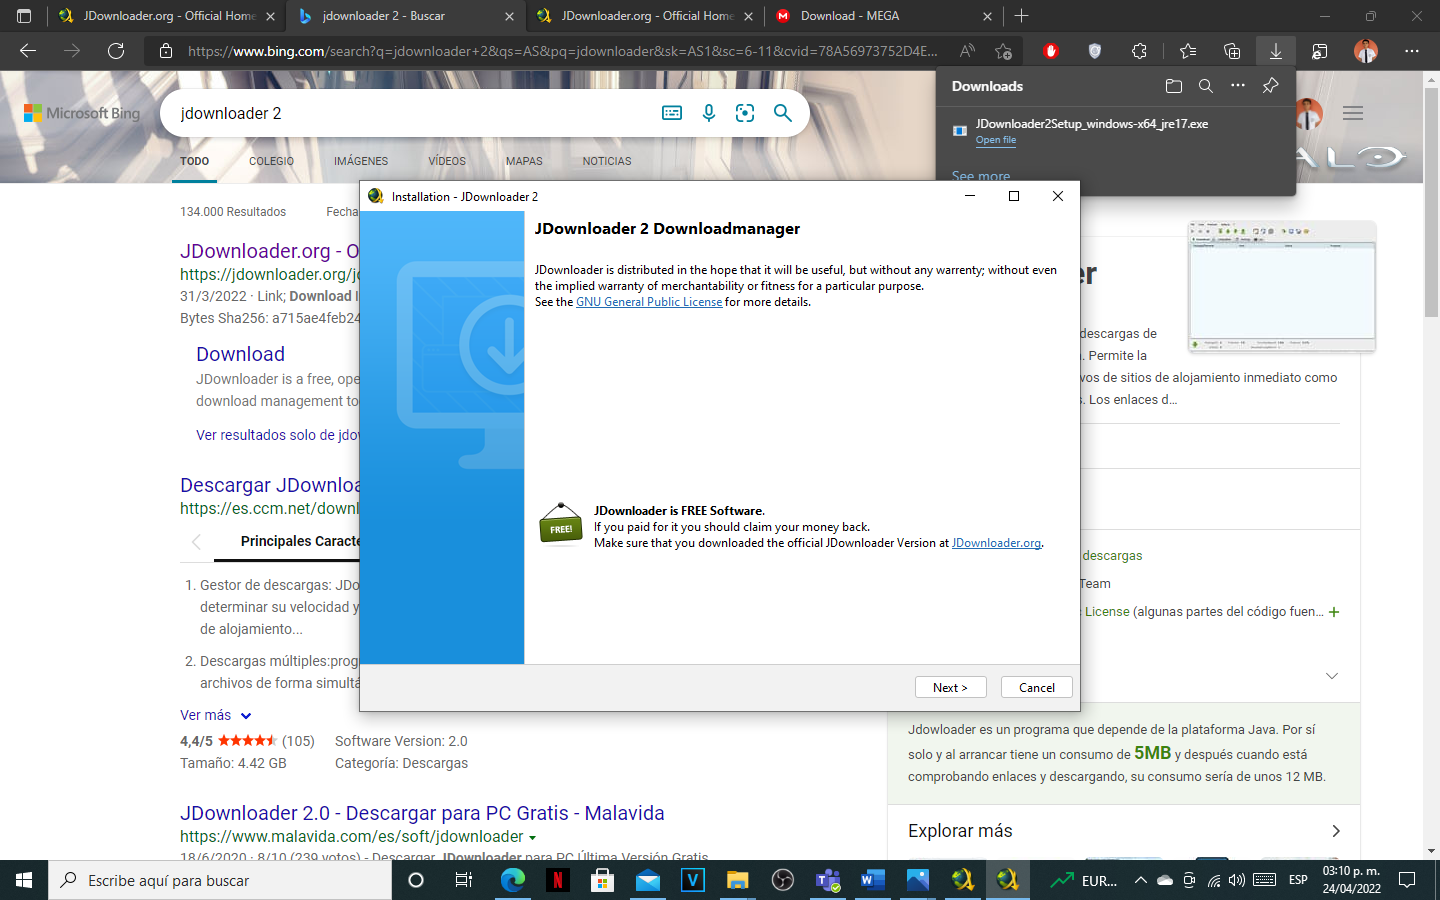Click See more in Downloads panel
Viewport: 1440px width, 900px height.
pyautogui.click(x=981, y=176)
